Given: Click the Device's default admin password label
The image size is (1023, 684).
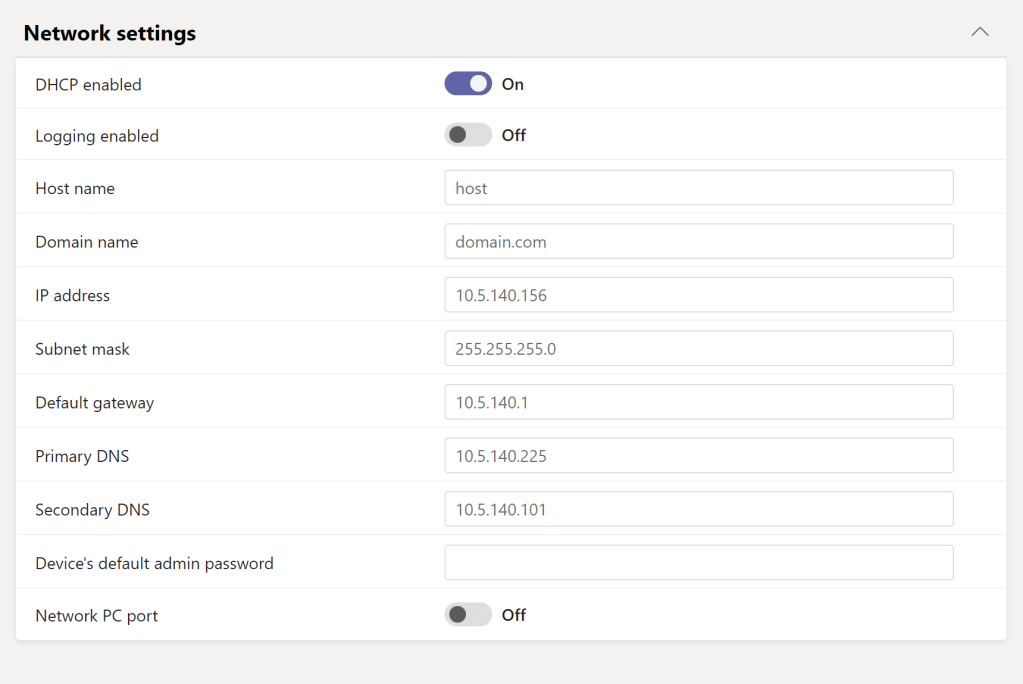Looking at the screenshot, I should click(154, 564).
